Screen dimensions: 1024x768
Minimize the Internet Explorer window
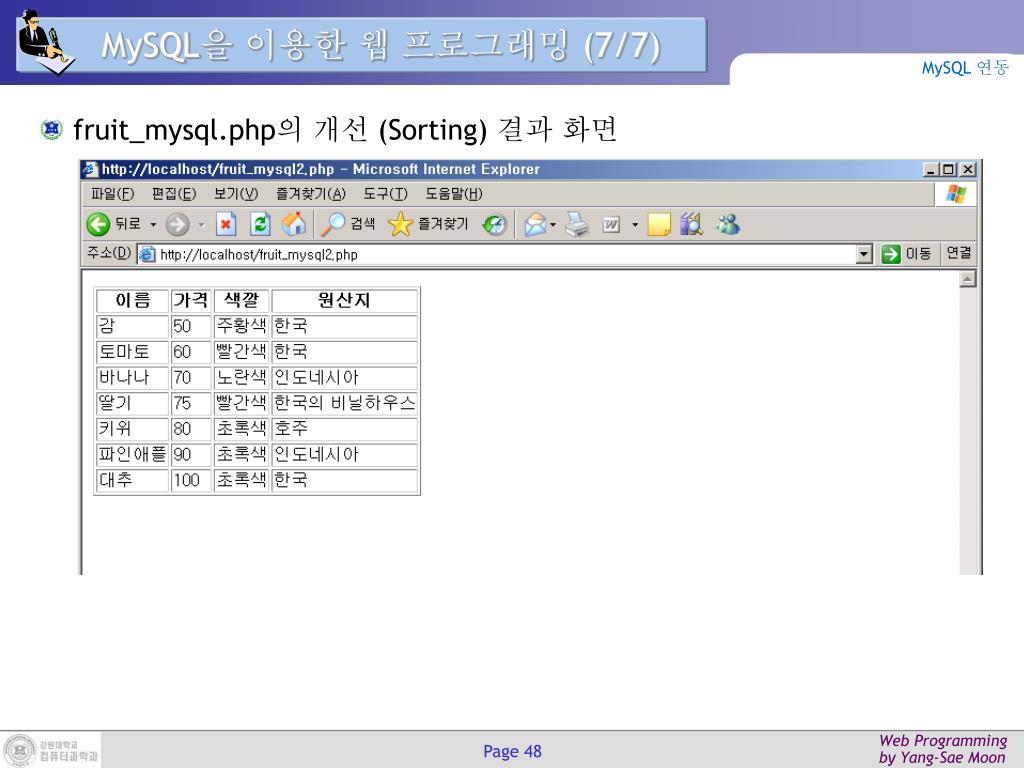[931, 169]
